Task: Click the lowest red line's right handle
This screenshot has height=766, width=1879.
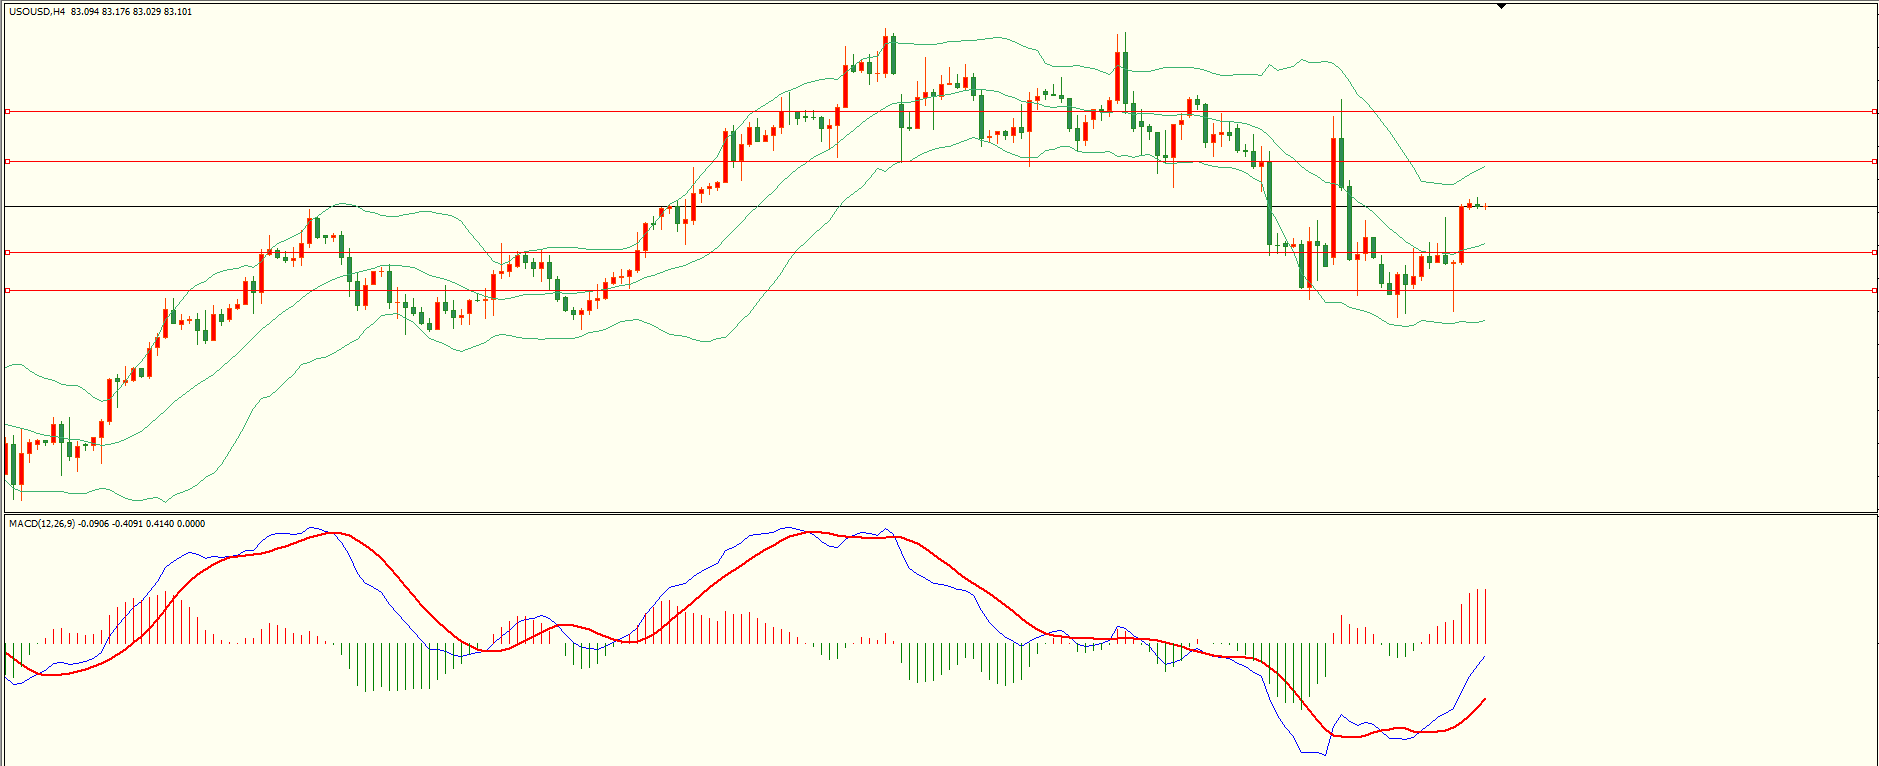Action: coord(1874,291)
